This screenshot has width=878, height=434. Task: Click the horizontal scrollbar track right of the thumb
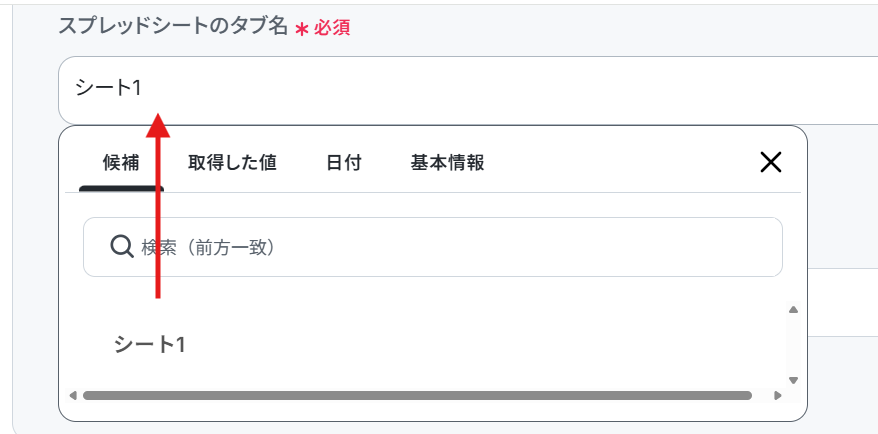click(762, 396)
